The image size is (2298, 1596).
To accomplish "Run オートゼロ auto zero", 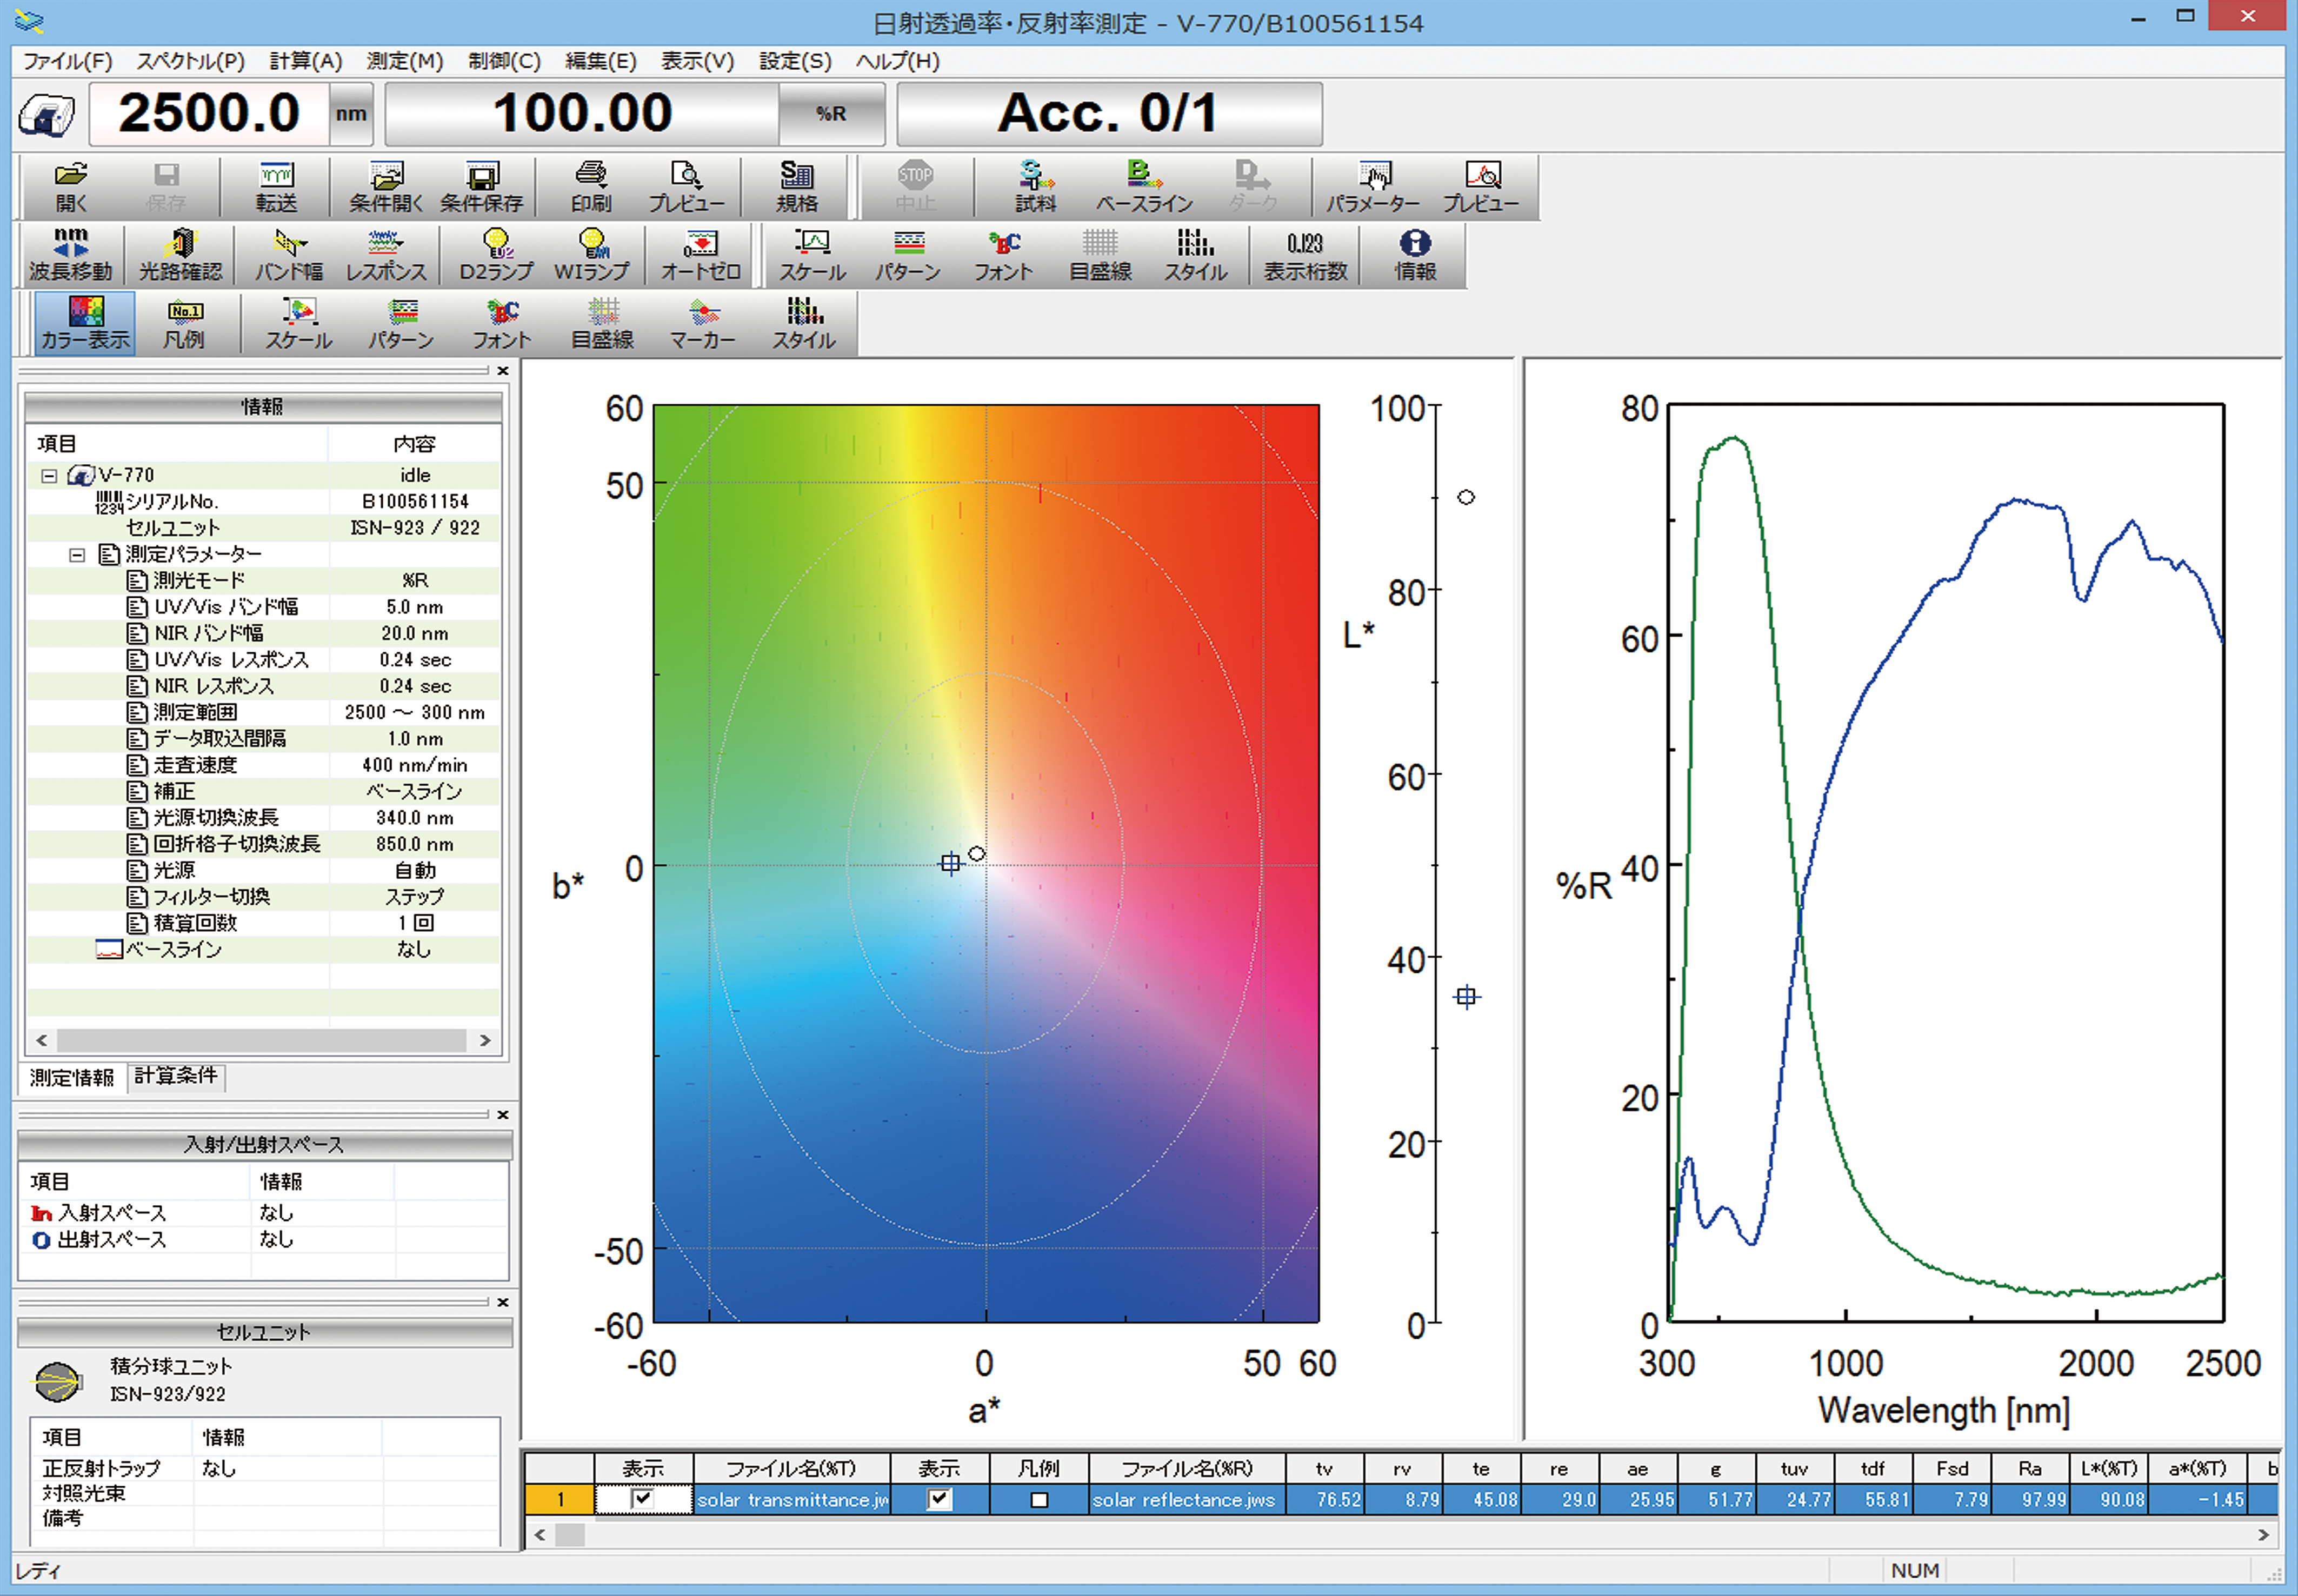I will [x=701, y=255].
